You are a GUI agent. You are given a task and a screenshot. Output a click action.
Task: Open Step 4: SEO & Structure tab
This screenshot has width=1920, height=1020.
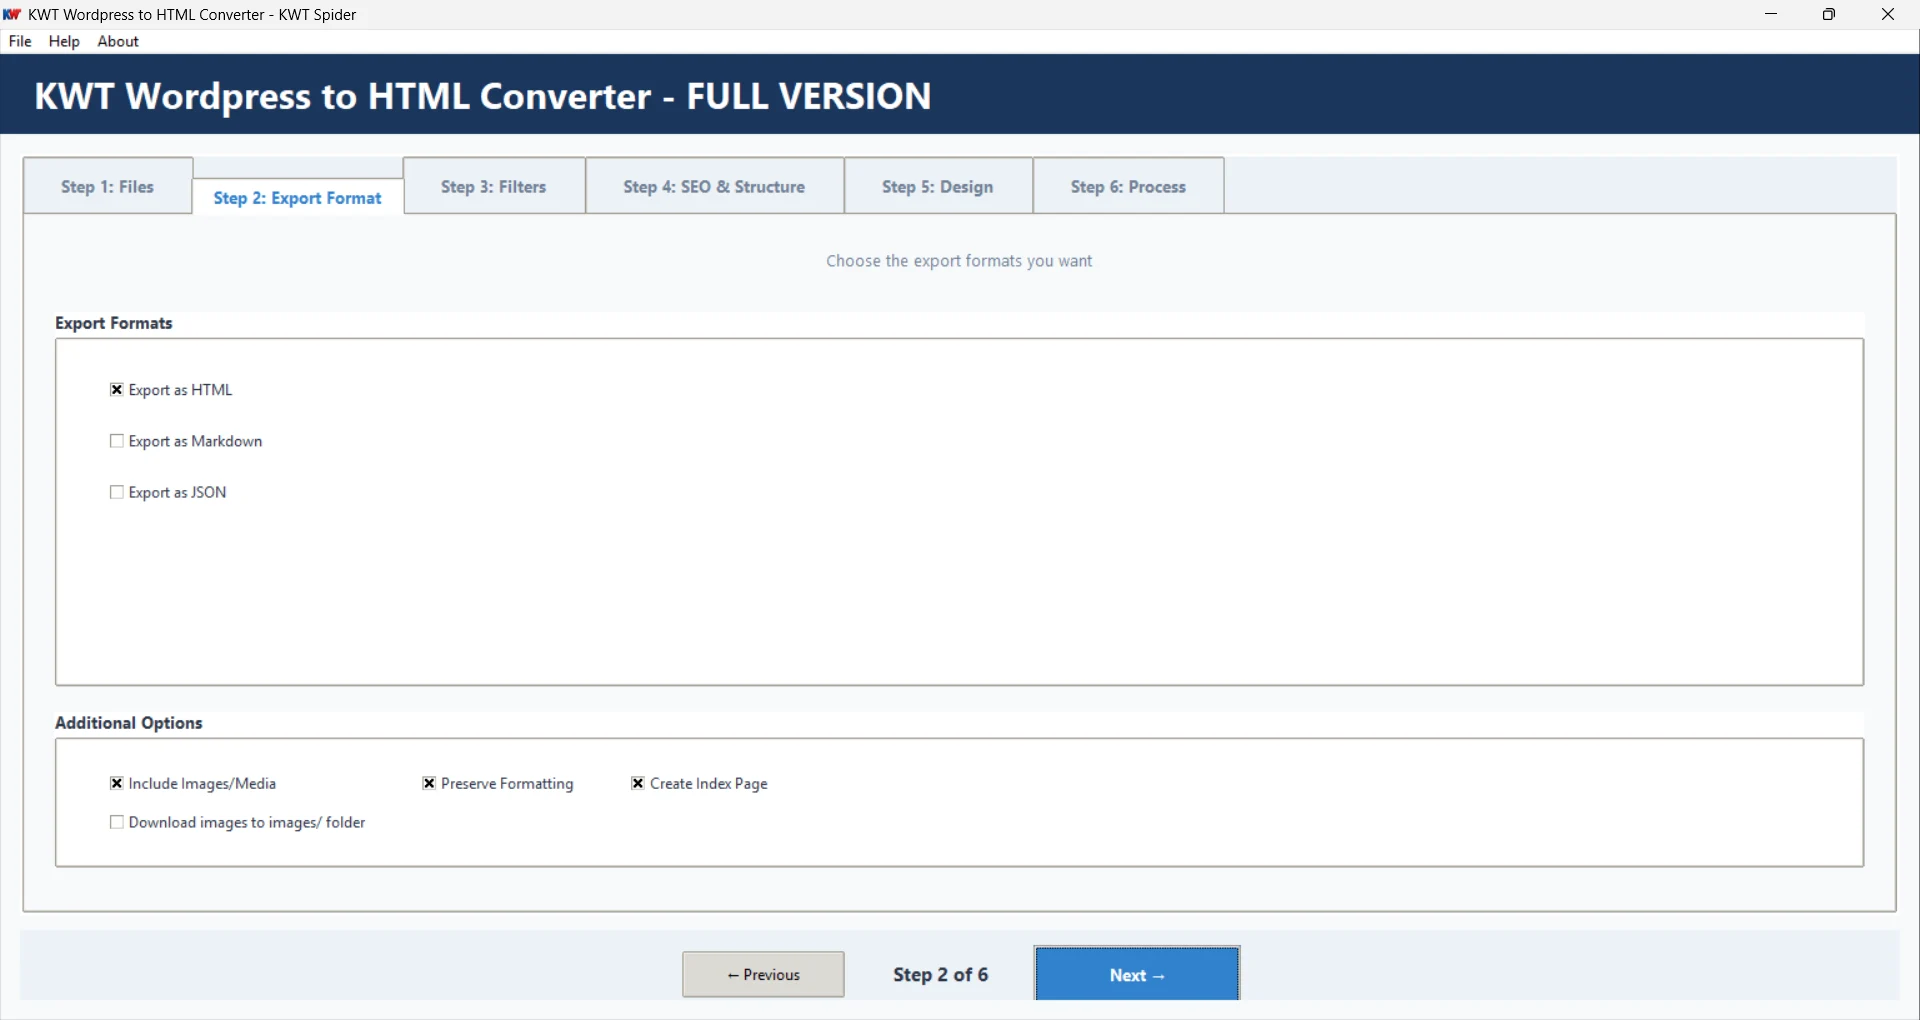pyautogui.click(x=714, y=186)
